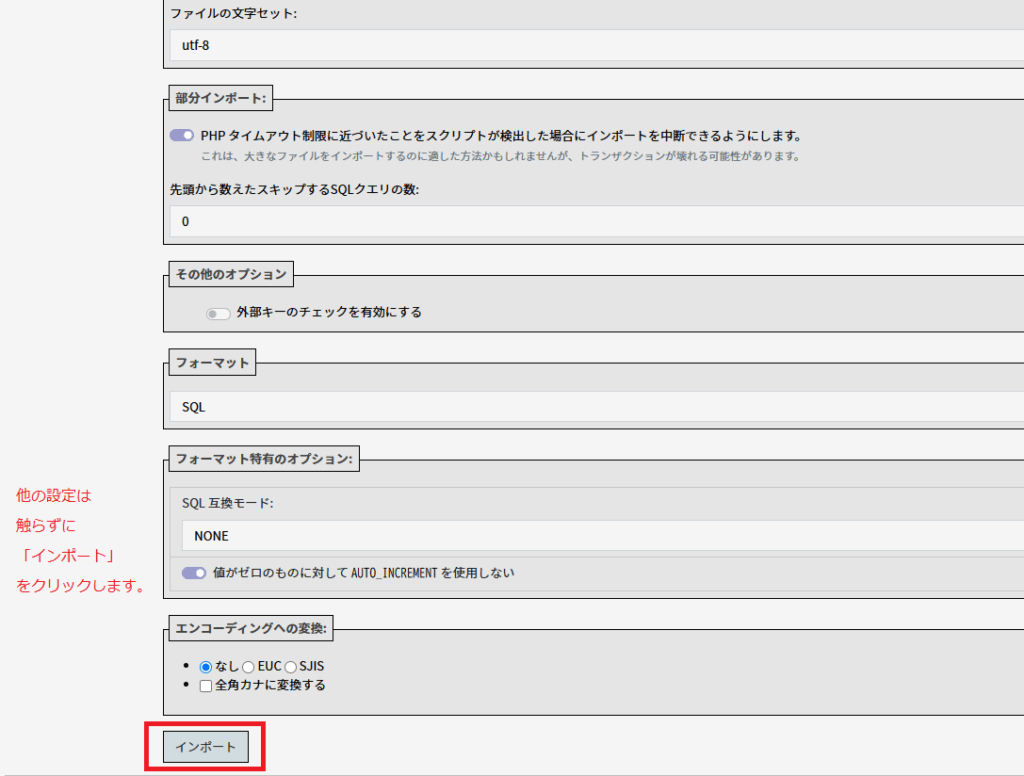Click the SQL 互換モード label text

coord(227,503)
